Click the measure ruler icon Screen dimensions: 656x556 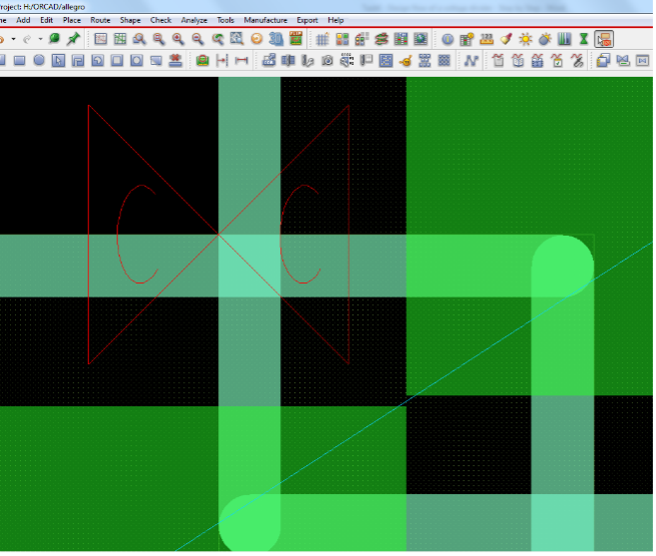tap(486, 39)
